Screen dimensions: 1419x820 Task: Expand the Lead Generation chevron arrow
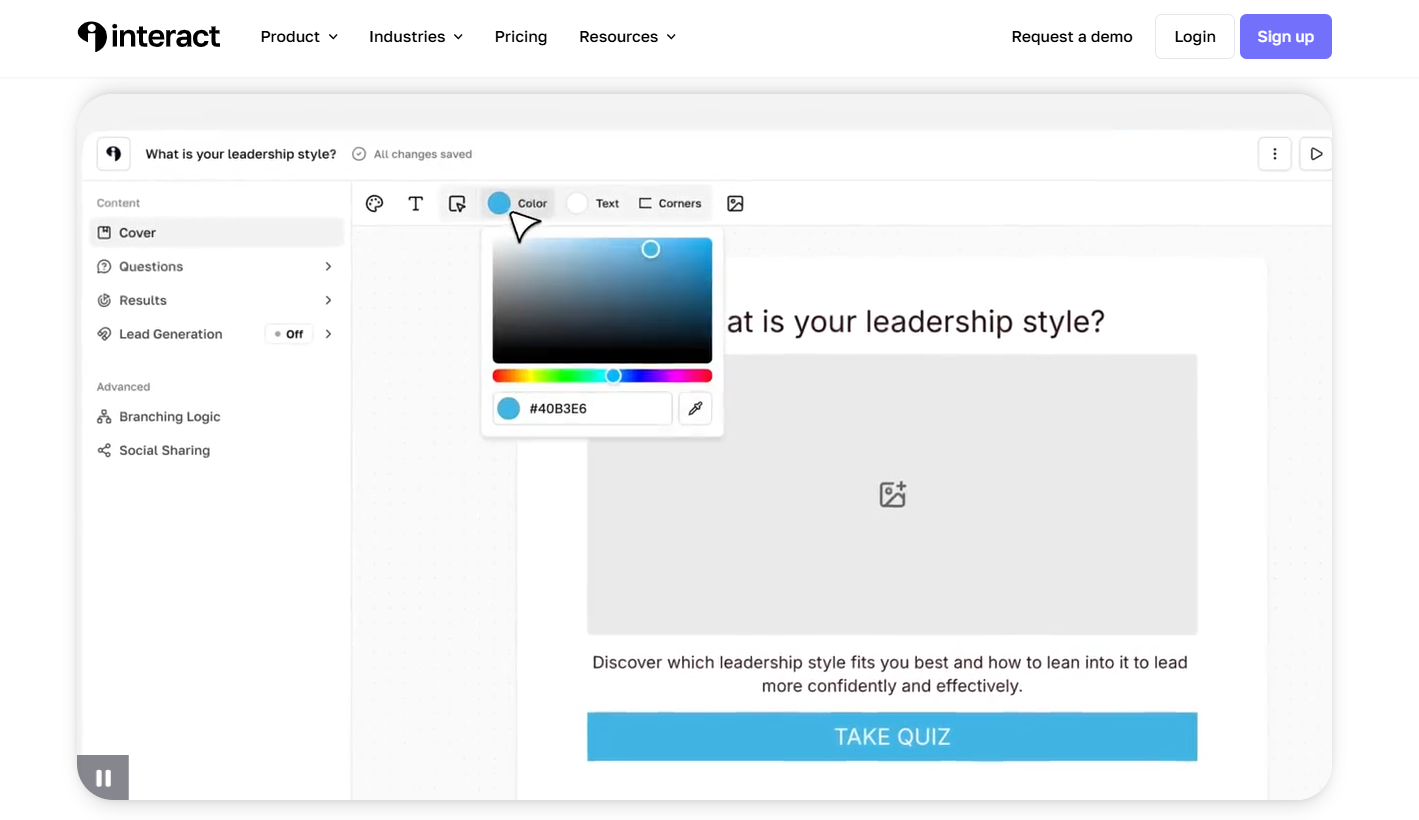[x=328, y=334]
